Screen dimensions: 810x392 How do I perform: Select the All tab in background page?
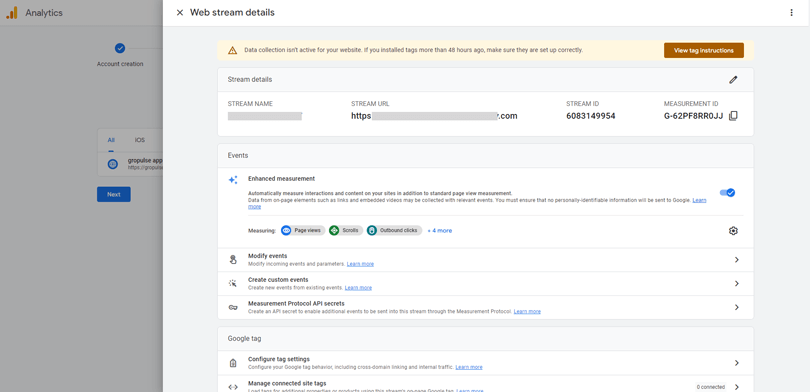(111, 140)
